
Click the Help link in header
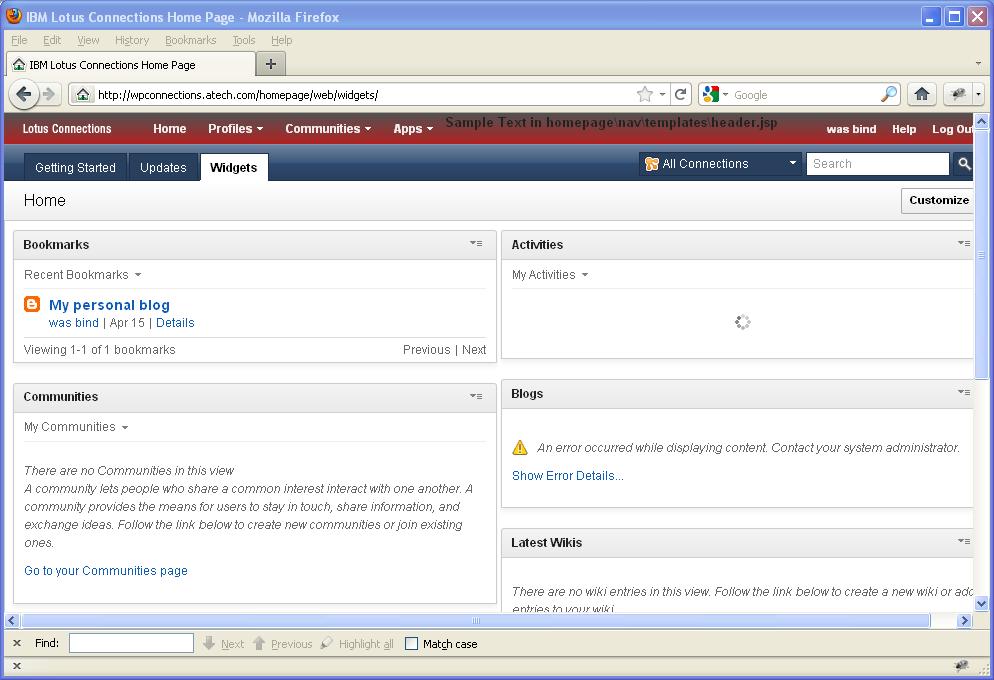coord(903,129)
